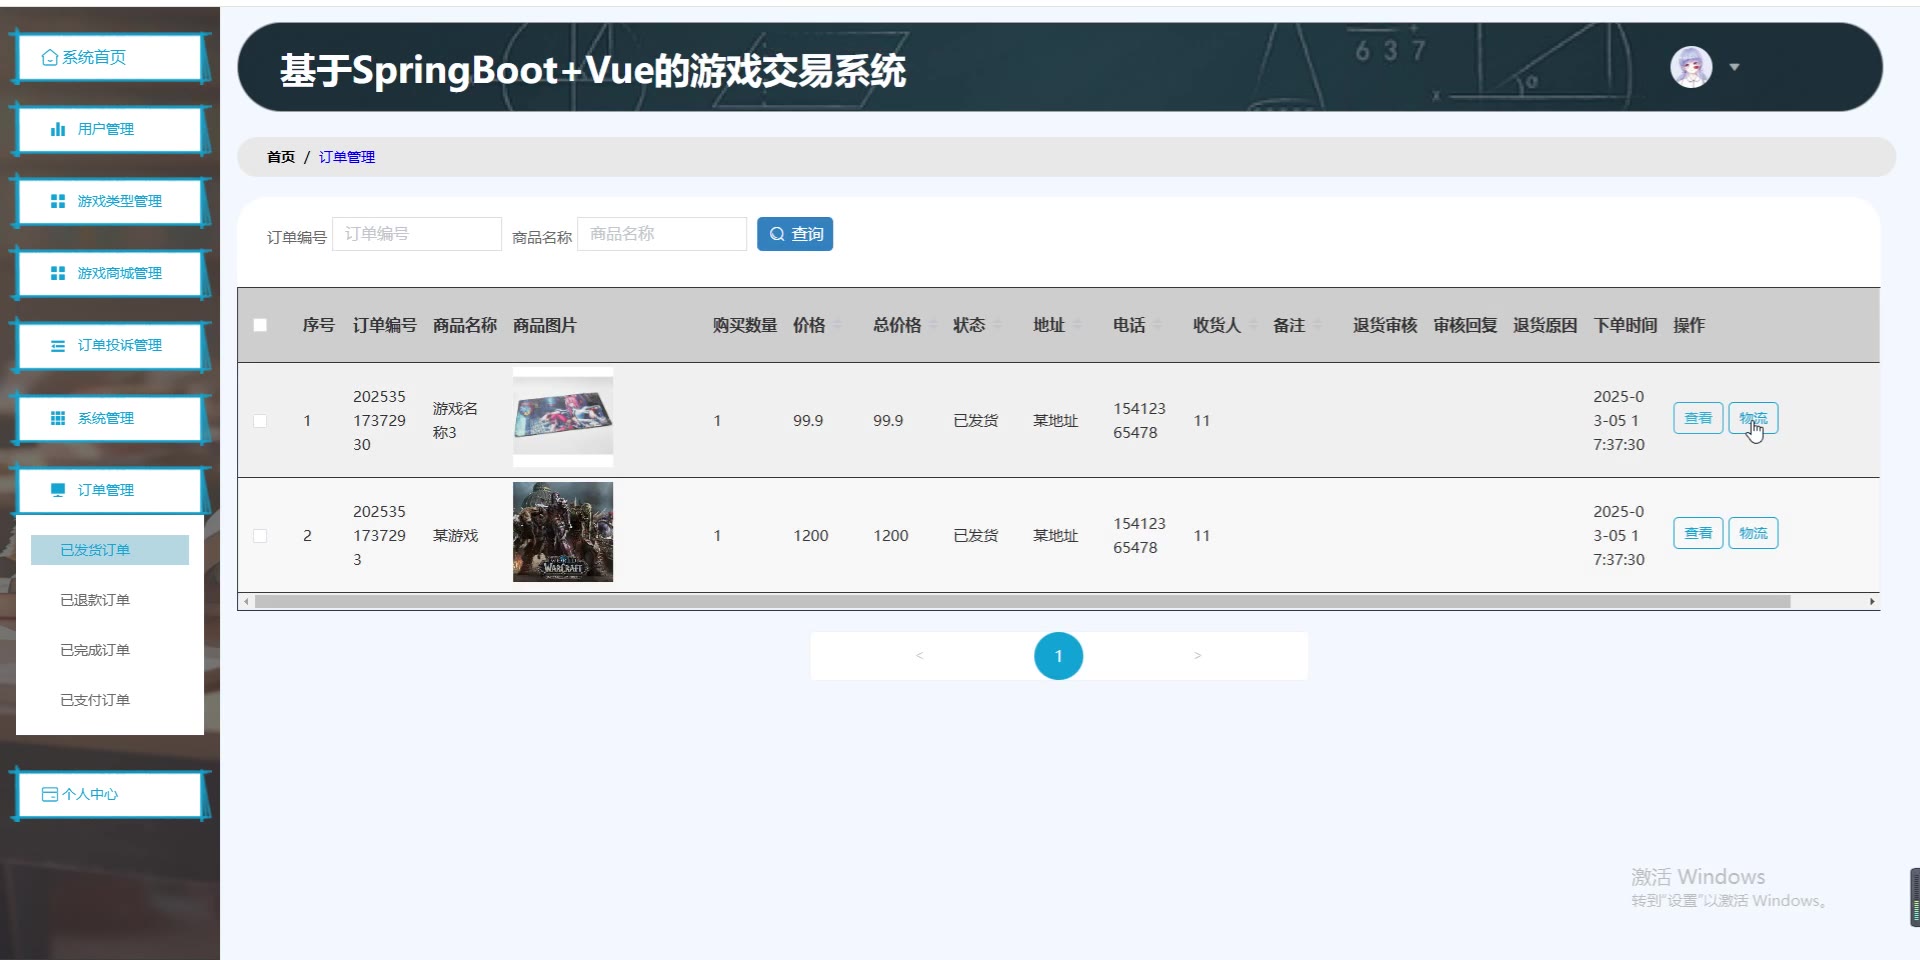This screenshot has height=960, width=1920.
Task: Click the 商品名称 column header
Action: tap(465, 325)
